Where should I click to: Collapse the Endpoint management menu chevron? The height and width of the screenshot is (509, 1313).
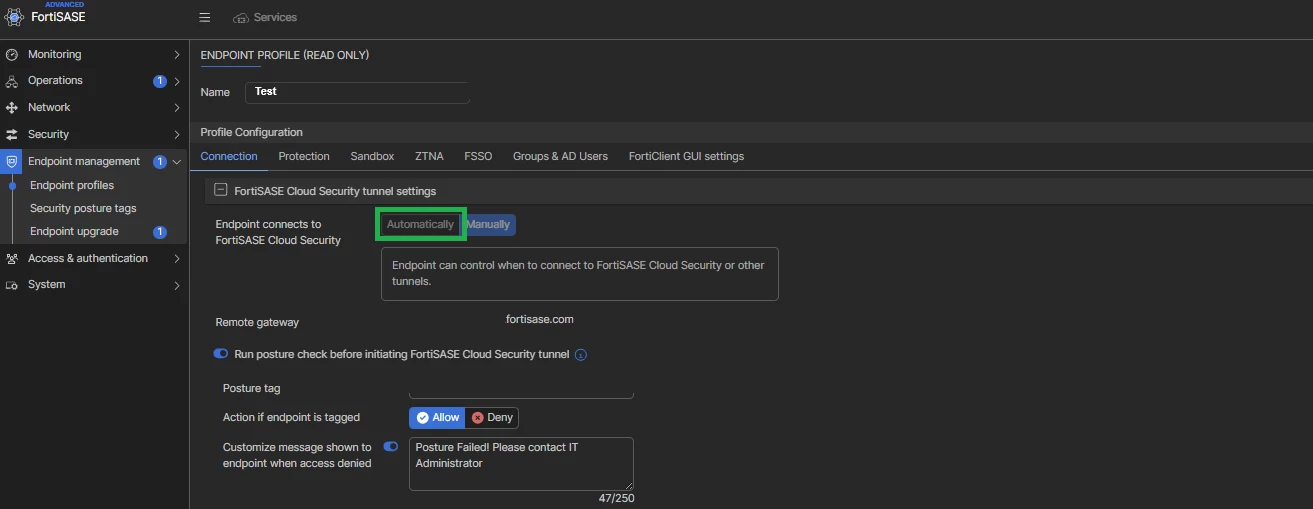177,161
